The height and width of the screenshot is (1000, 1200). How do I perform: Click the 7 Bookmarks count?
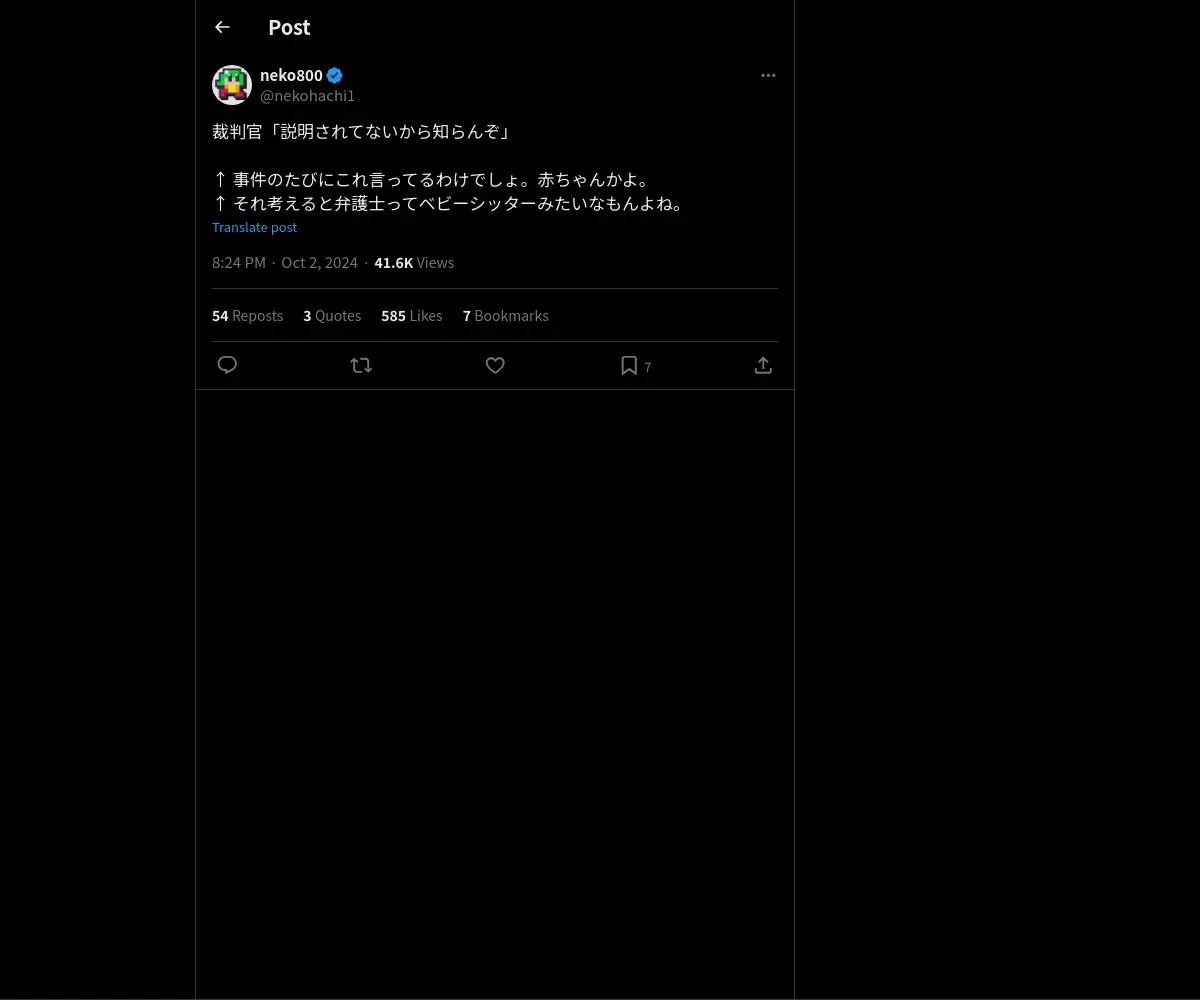click(505, 315)
